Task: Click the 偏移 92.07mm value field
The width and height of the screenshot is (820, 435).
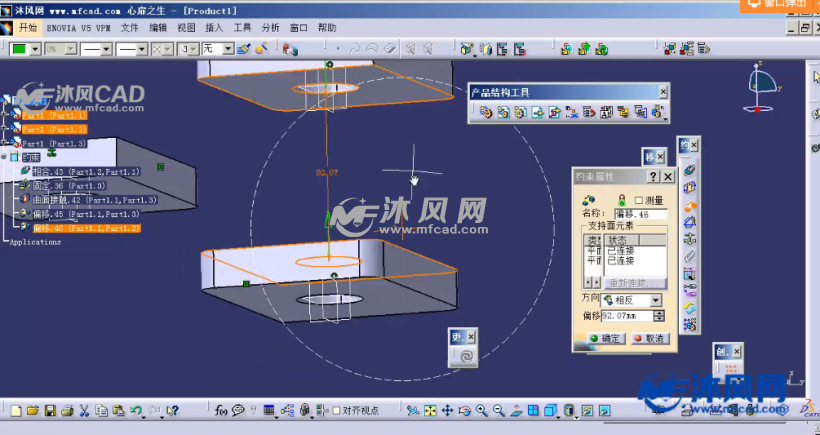Action: [x=628, y=316]
